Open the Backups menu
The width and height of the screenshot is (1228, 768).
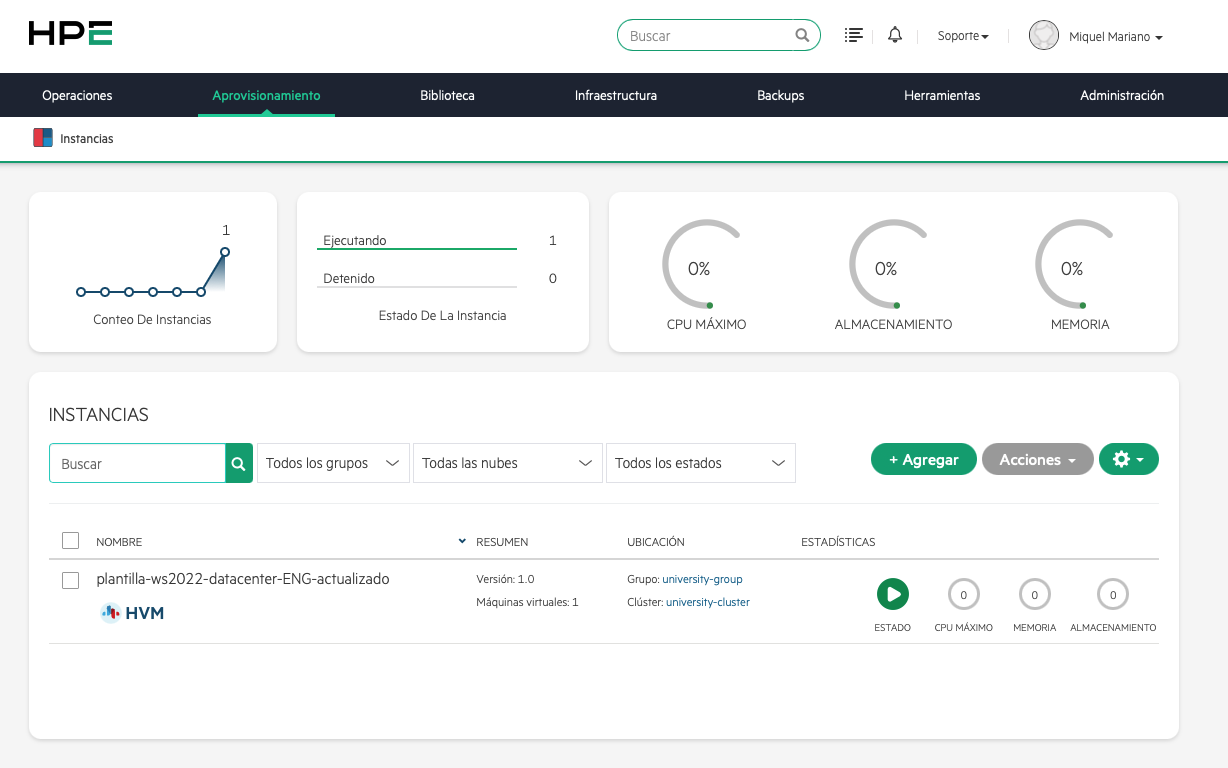[780, 96]
